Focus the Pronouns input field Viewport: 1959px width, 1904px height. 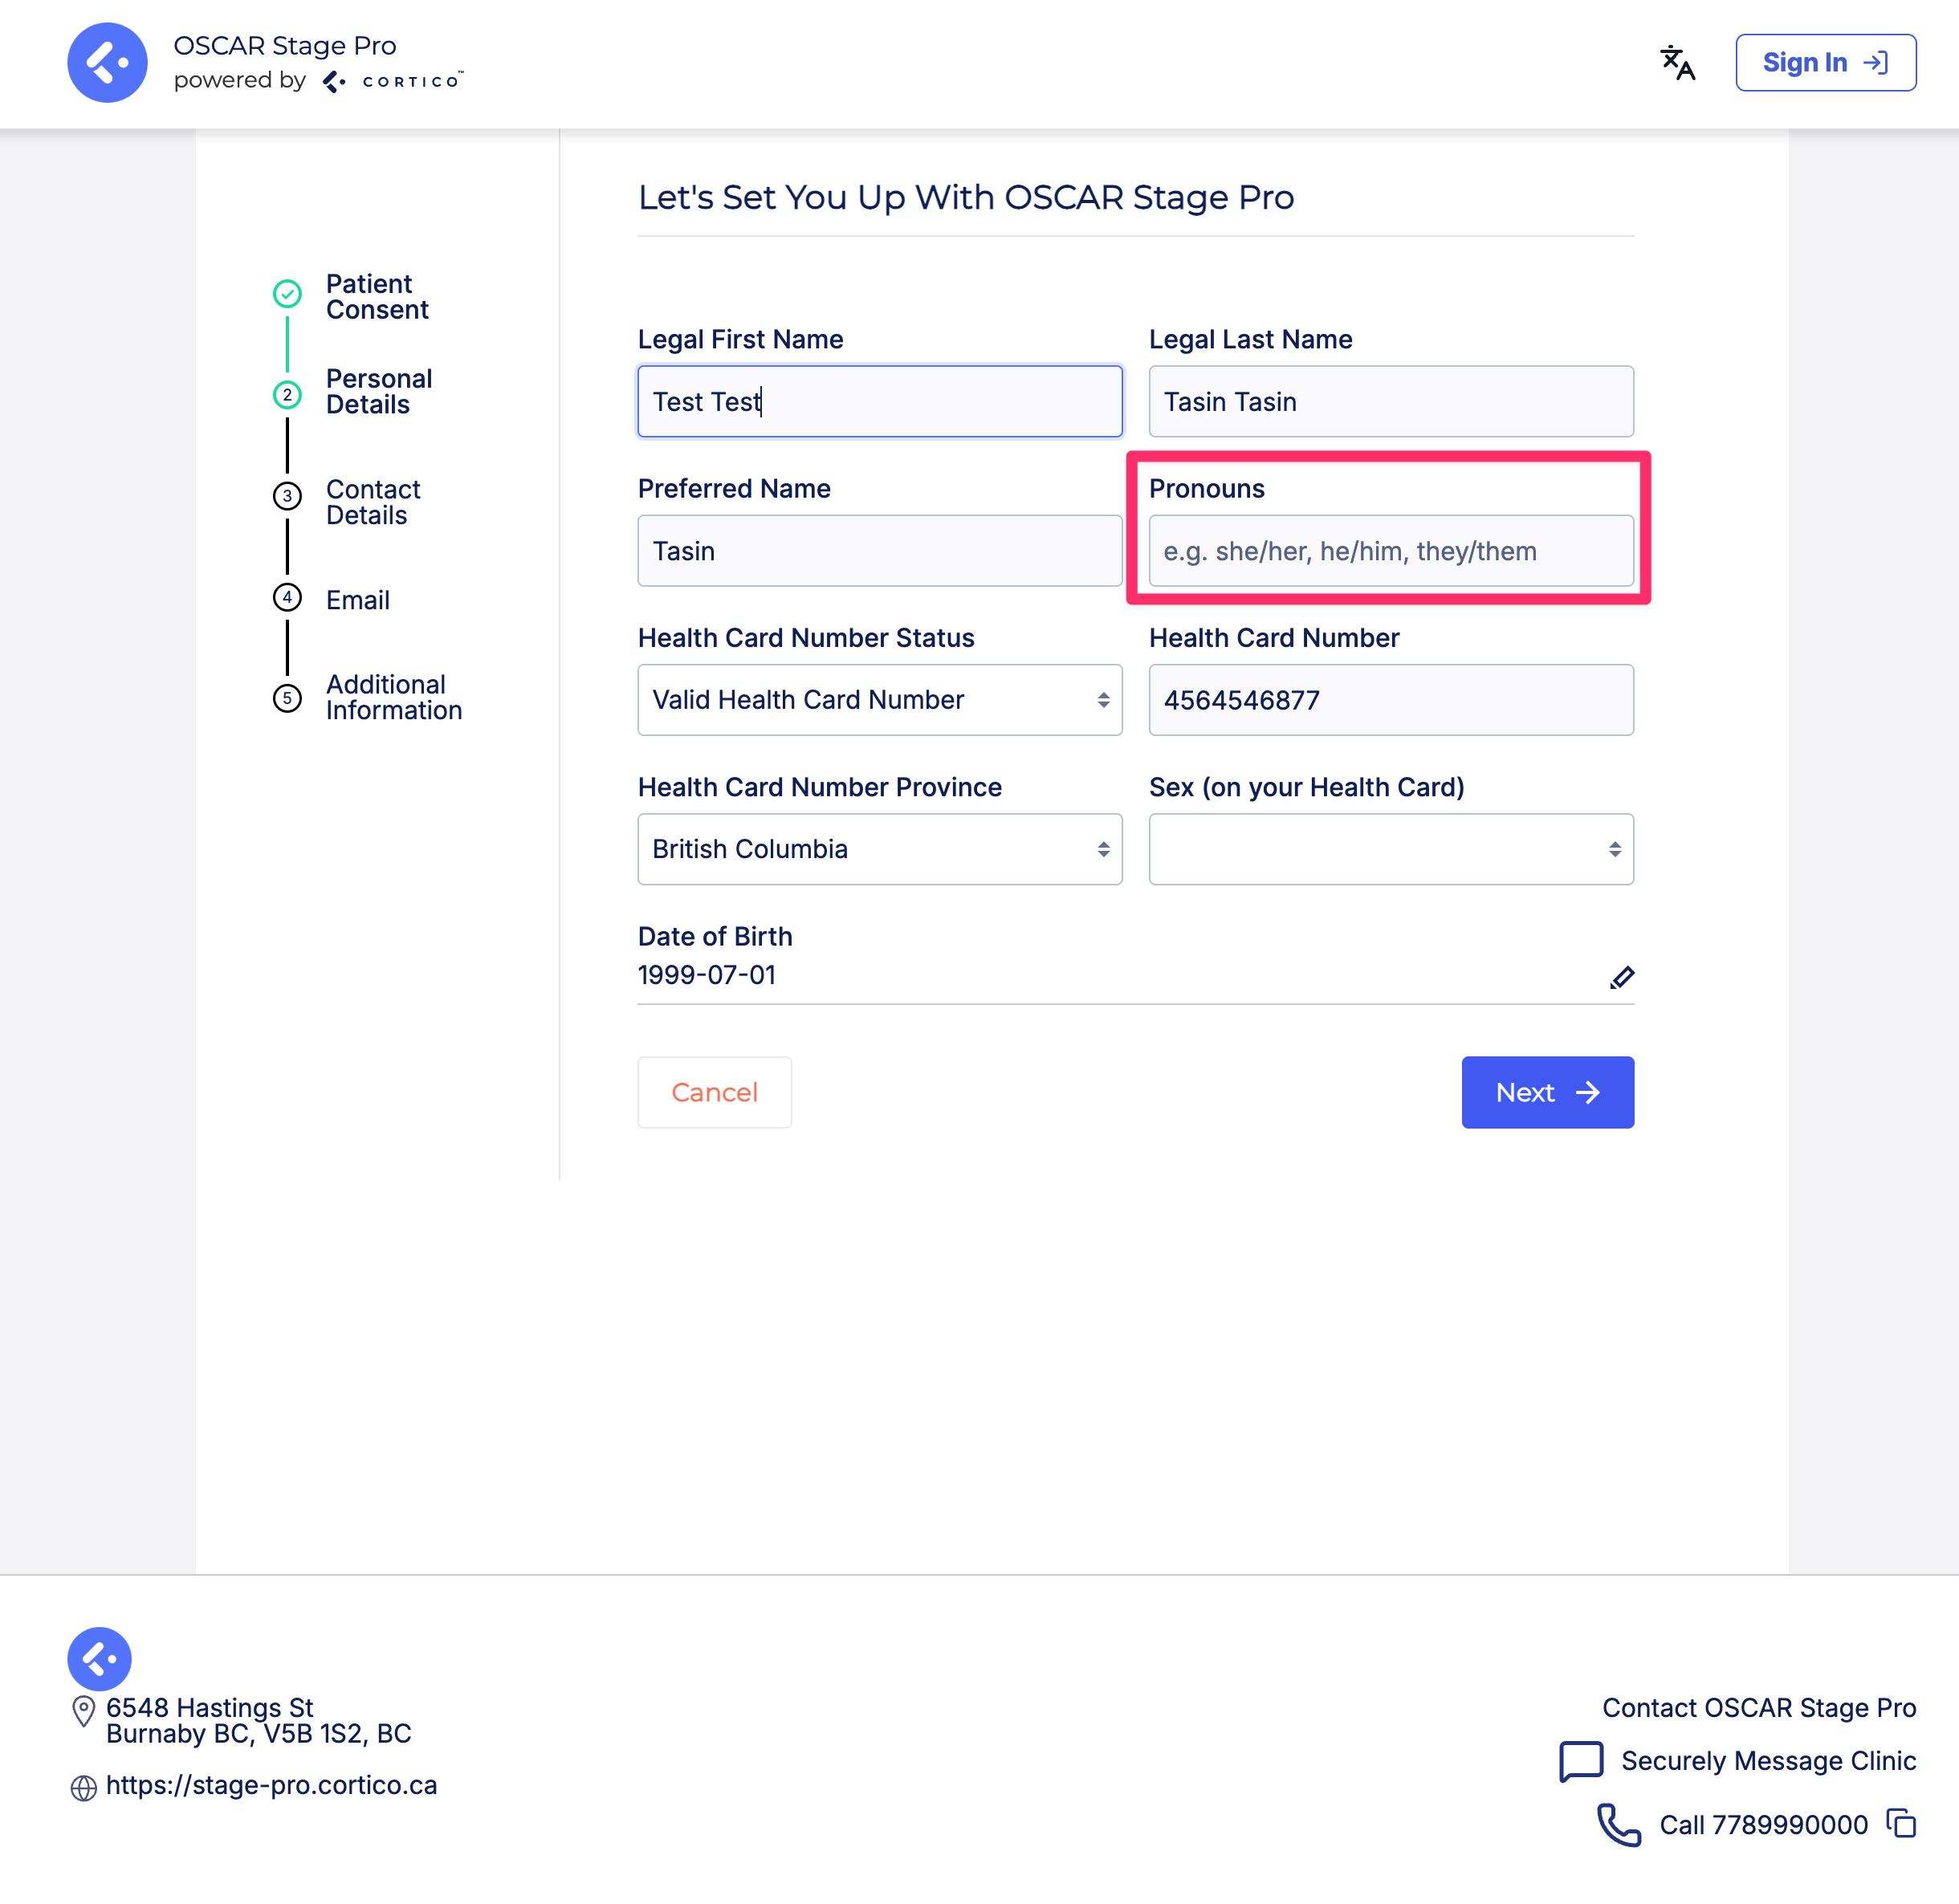coord(1390,551)
